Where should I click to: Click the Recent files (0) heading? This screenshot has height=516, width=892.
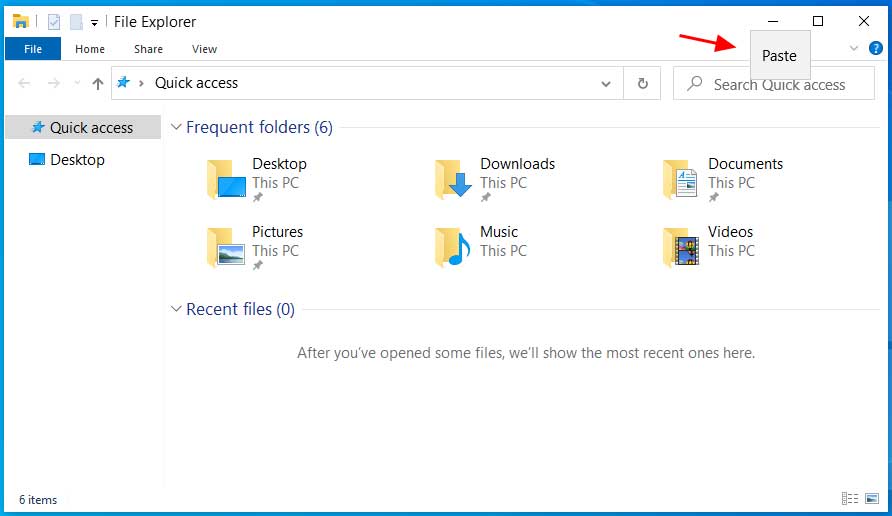tap(240, 309)
